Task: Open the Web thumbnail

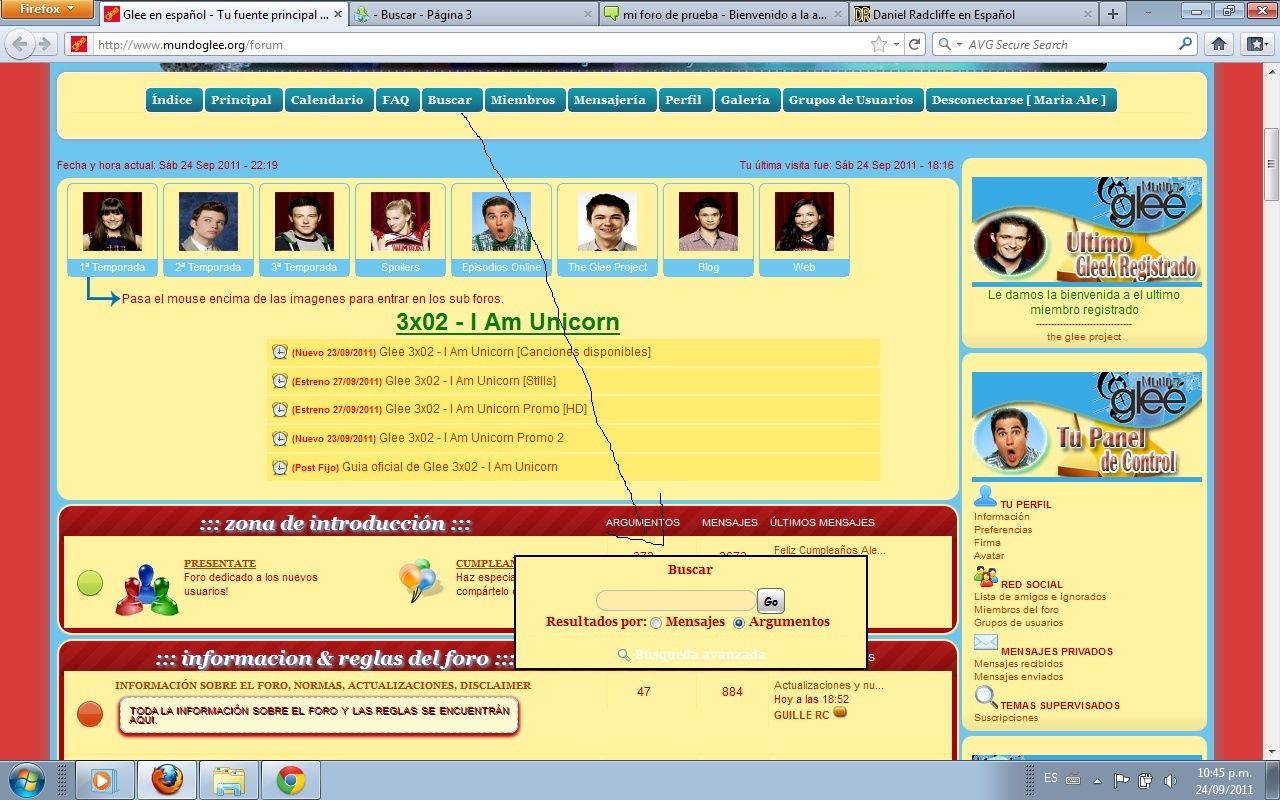Action: click(804, 229)
